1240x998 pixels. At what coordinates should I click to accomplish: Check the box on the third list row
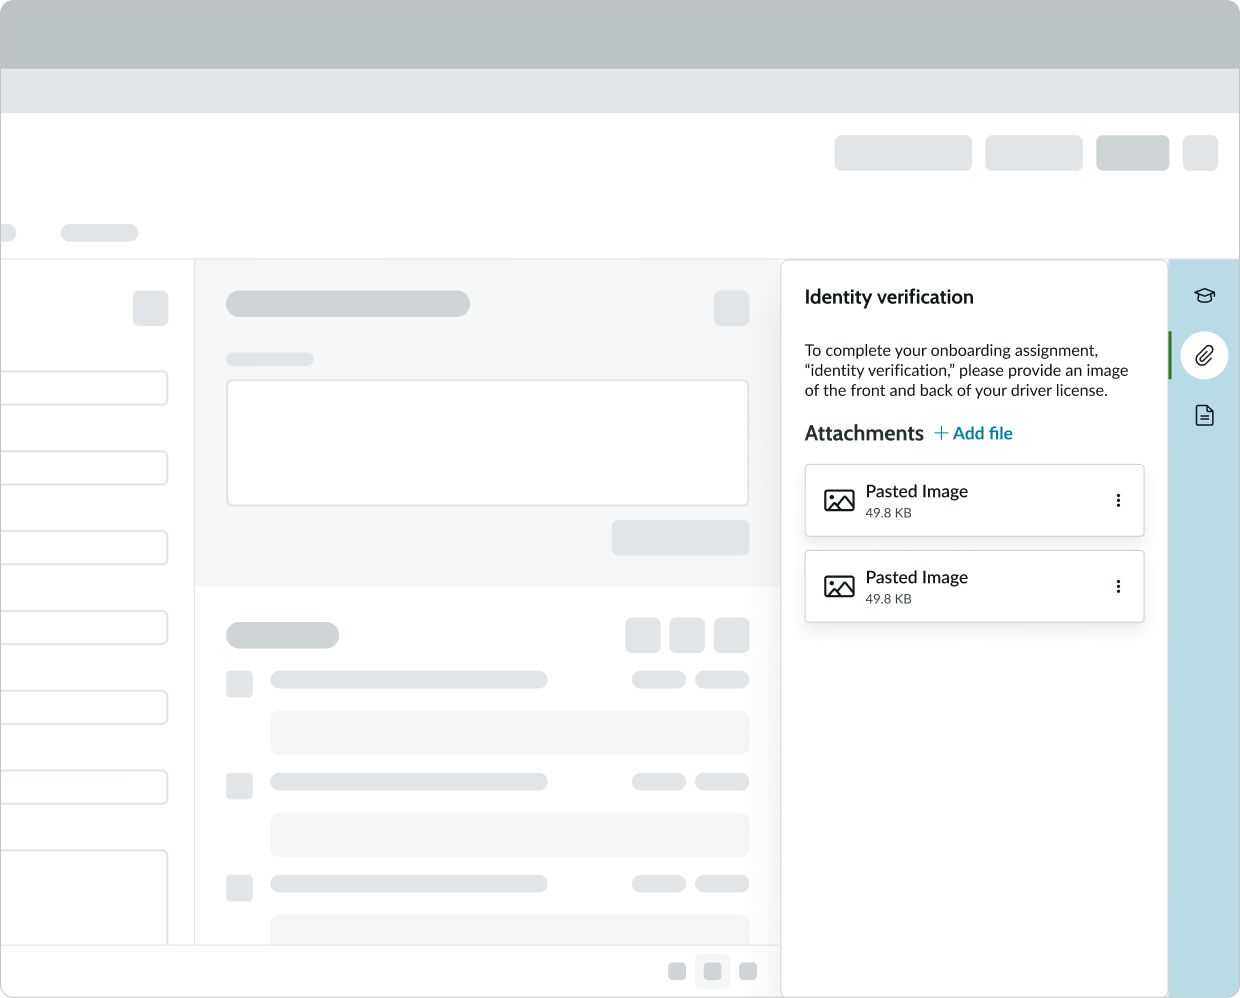tap(239, 887)
